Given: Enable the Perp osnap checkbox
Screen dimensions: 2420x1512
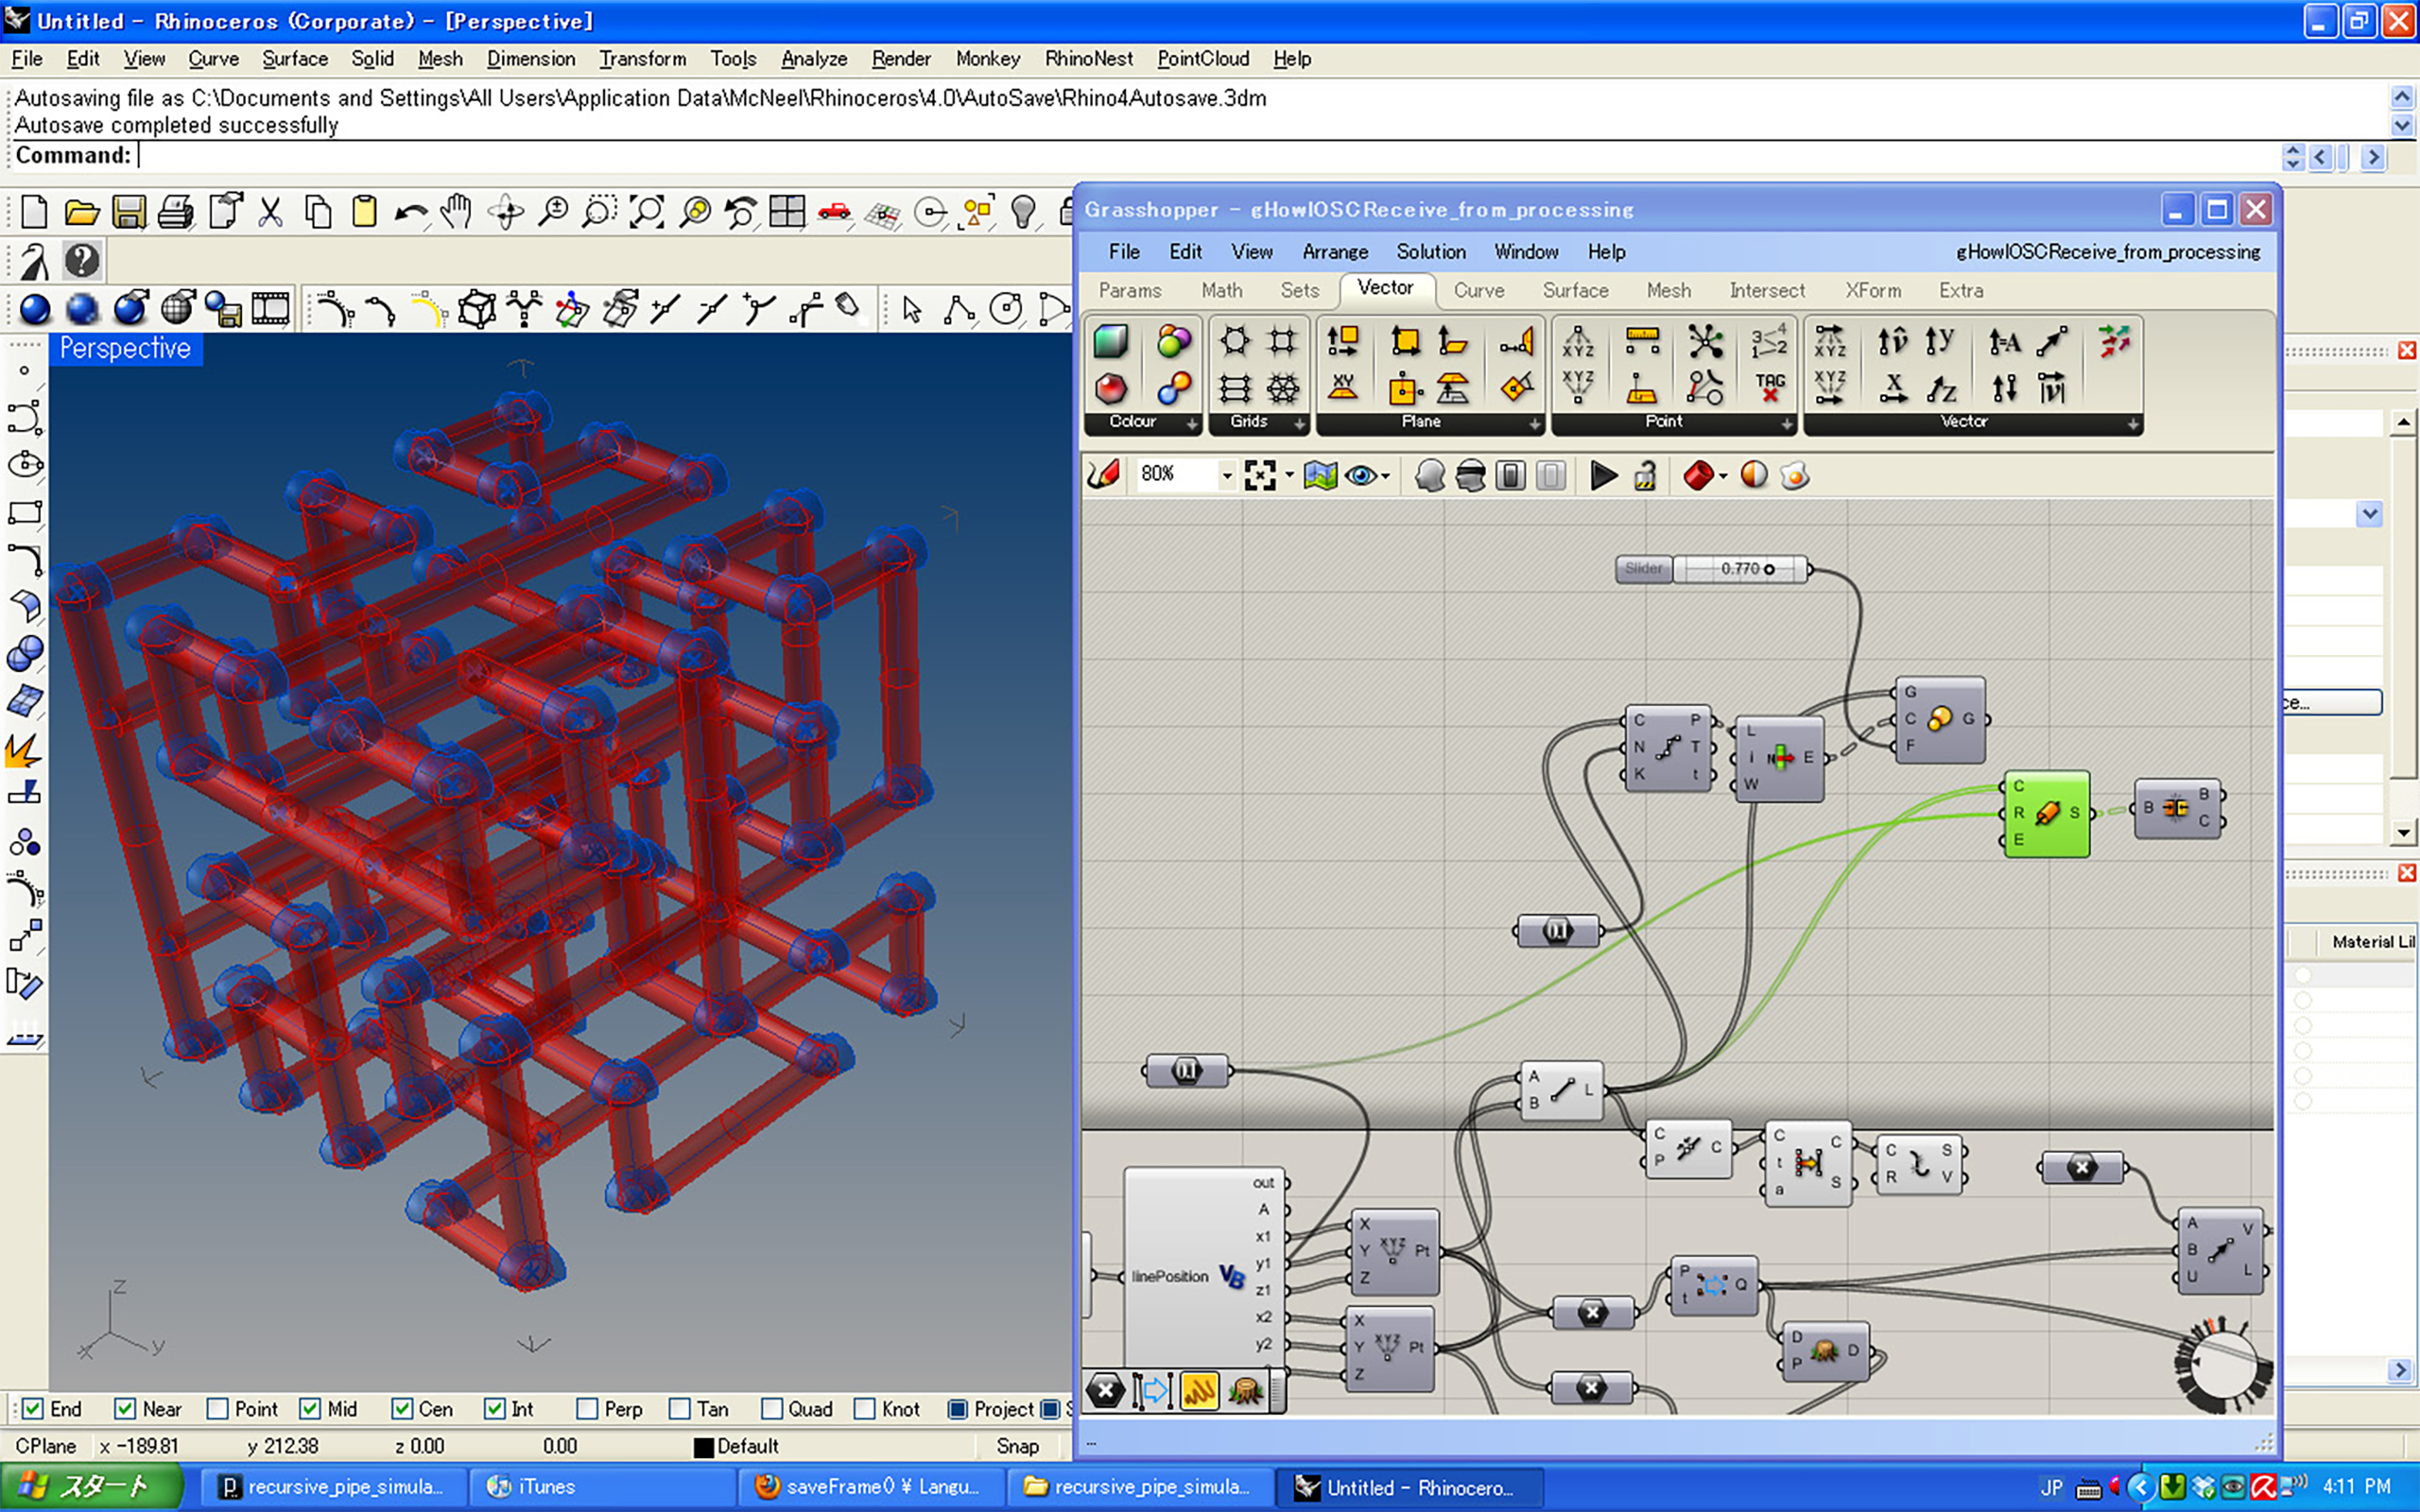Looking at the screenshot, I should [588, 1408].
